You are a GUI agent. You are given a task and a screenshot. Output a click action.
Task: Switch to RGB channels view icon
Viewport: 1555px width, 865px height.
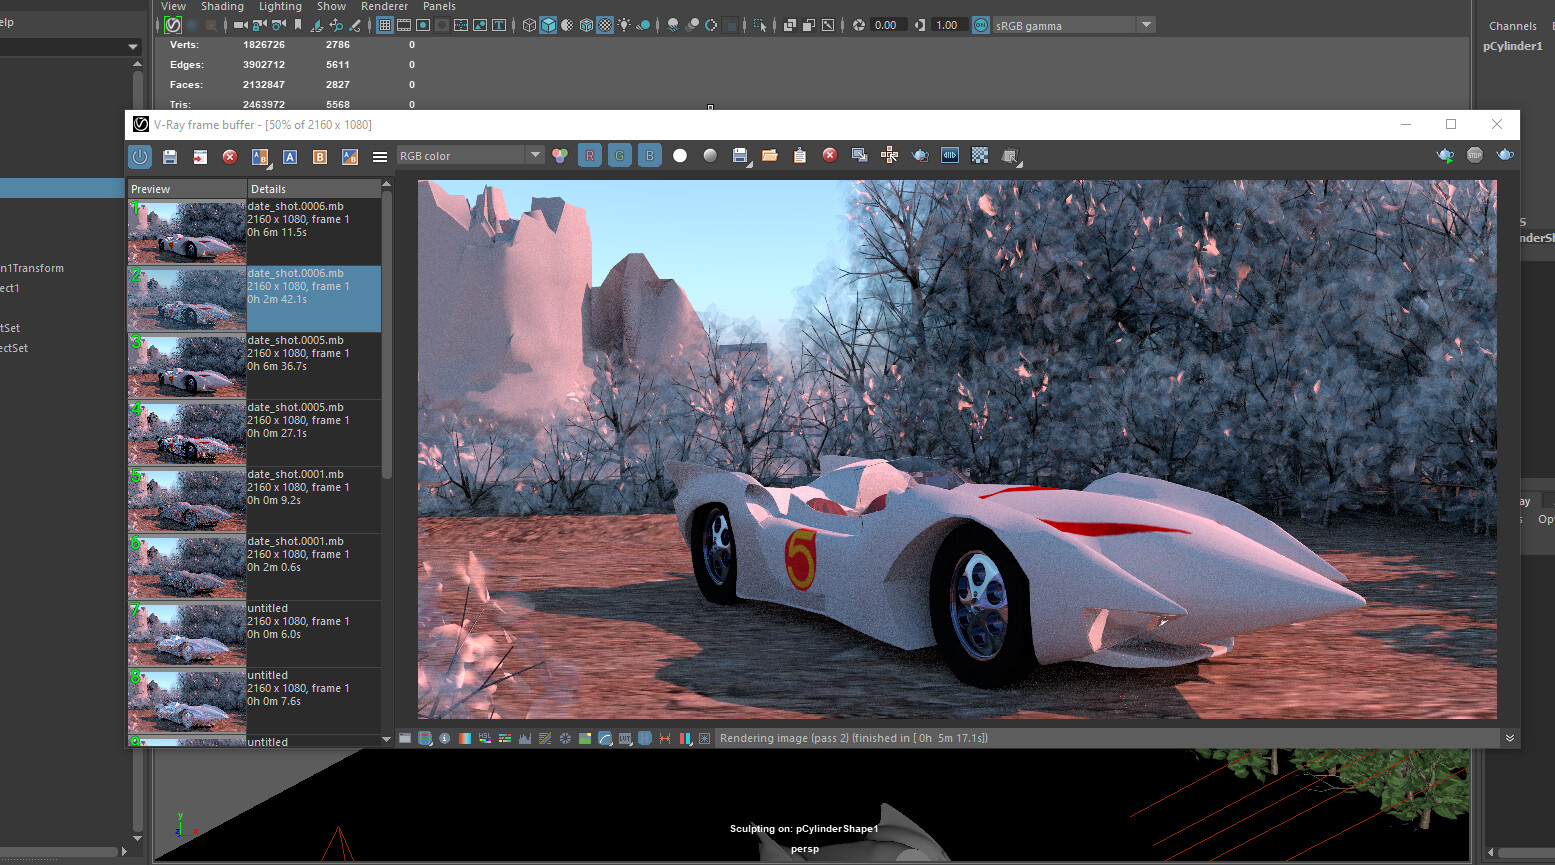coord(560,155)
